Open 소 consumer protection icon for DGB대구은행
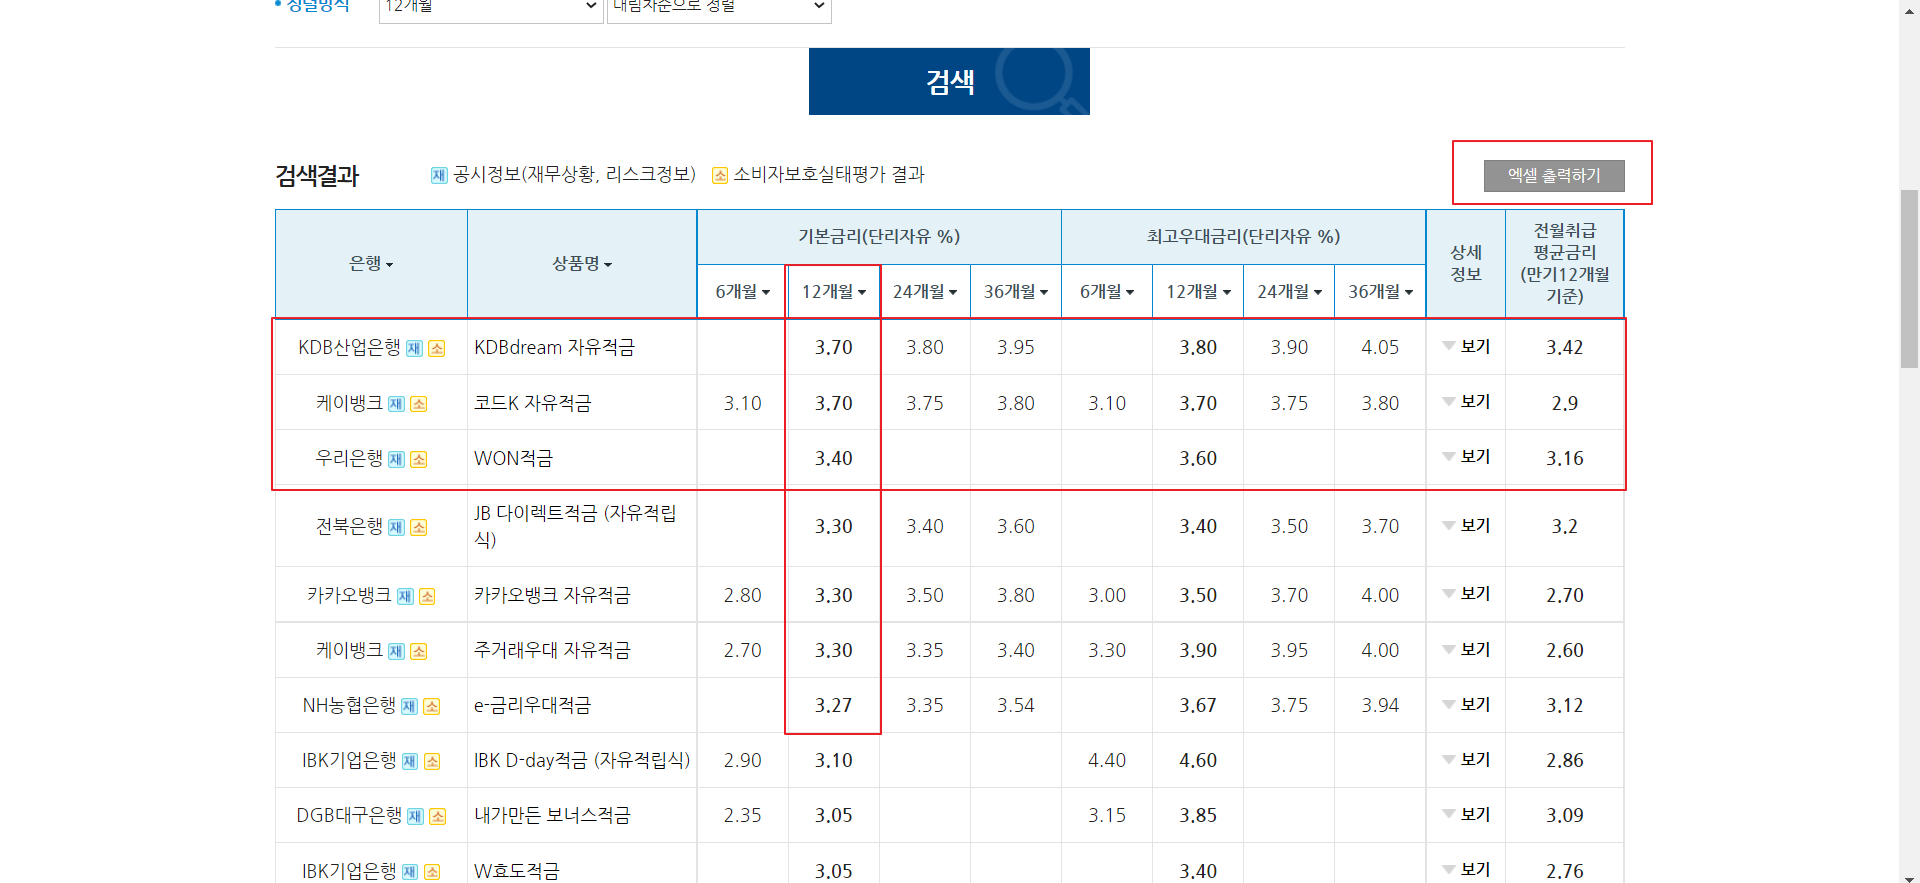The height and width of the screenshot is (883, 1920). pyautogui.click(x=438, y=816)
